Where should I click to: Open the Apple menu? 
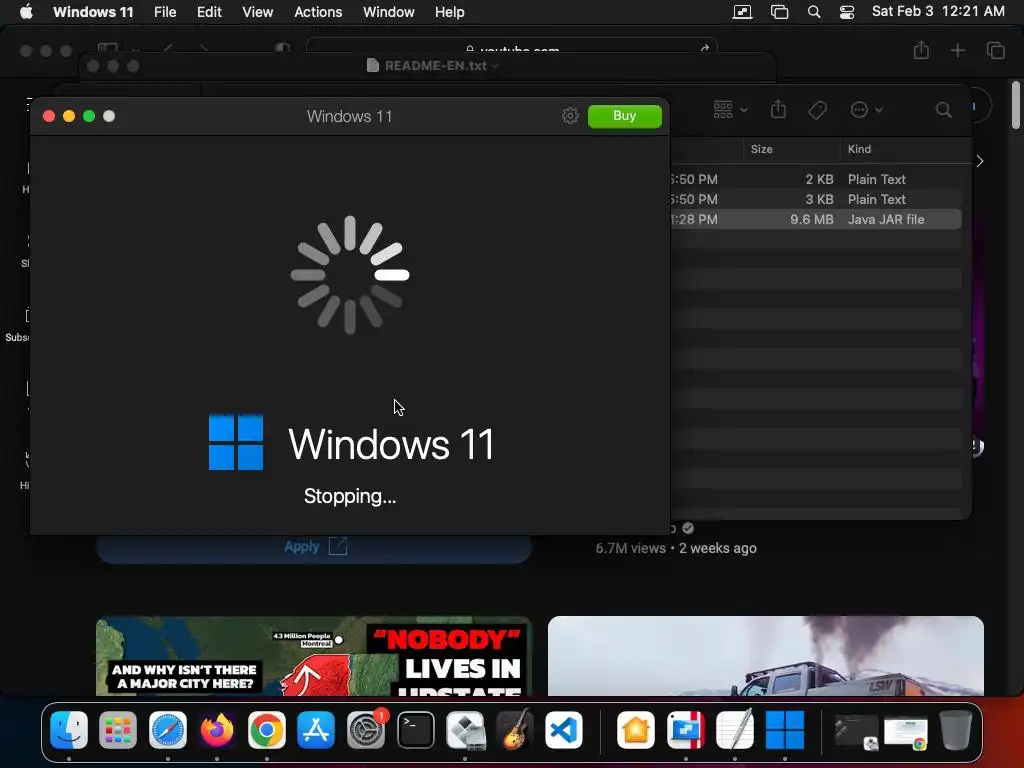(26, 12)
